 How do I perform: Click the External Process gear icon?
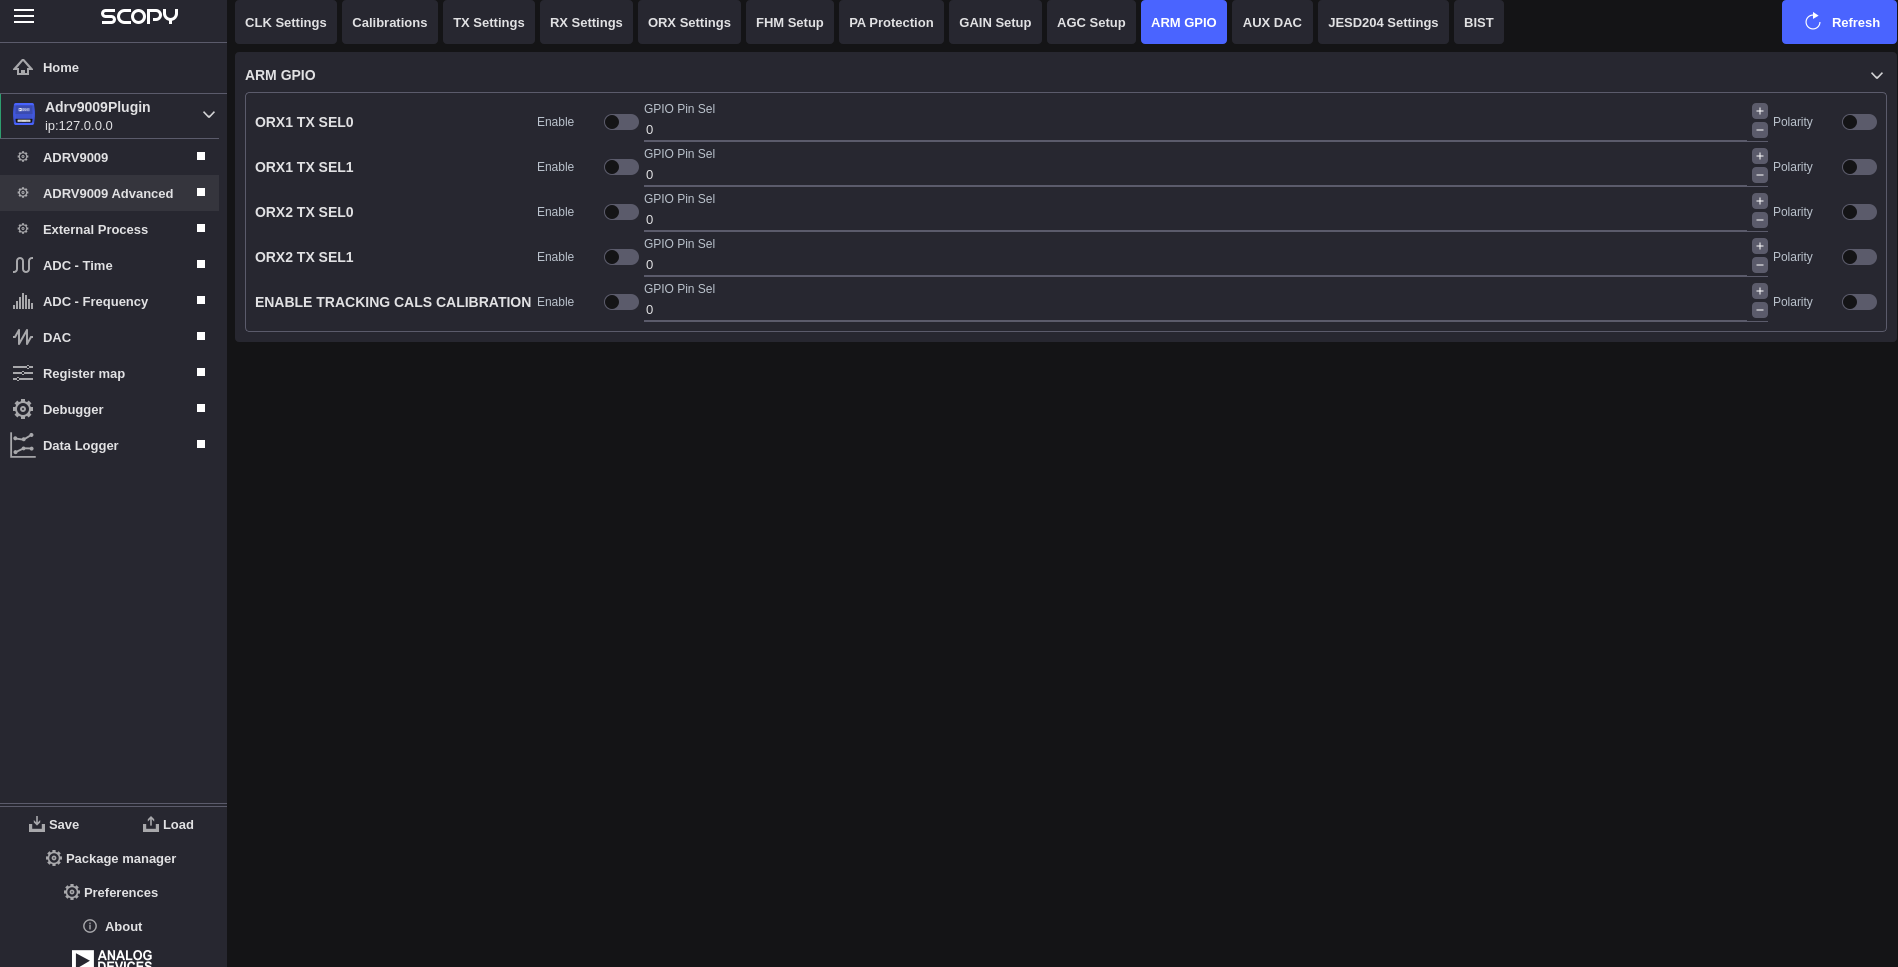tap(23, 229)
